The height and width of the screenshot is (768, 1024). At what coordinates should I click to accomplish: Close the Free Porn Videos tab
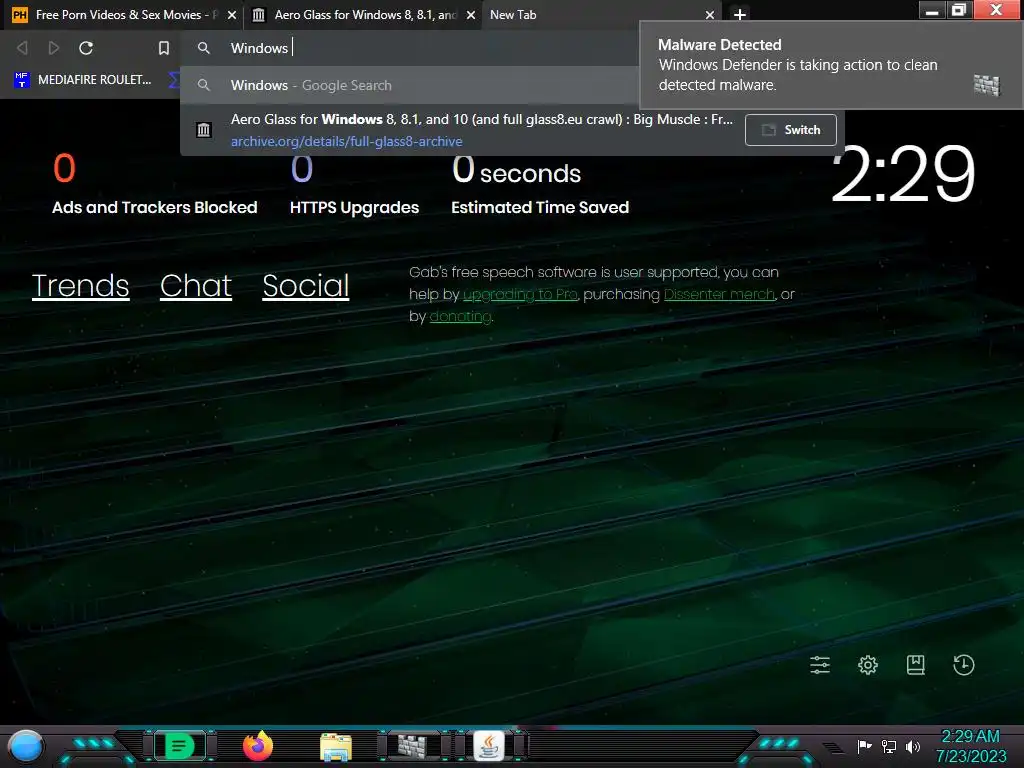point(231,15)
